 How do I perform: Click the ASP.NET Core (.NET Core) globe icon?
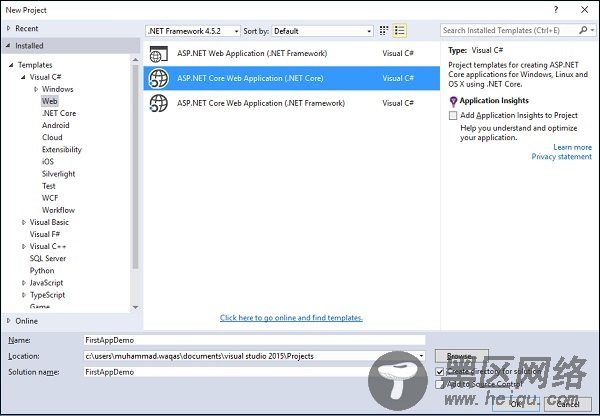pos(158,78)
